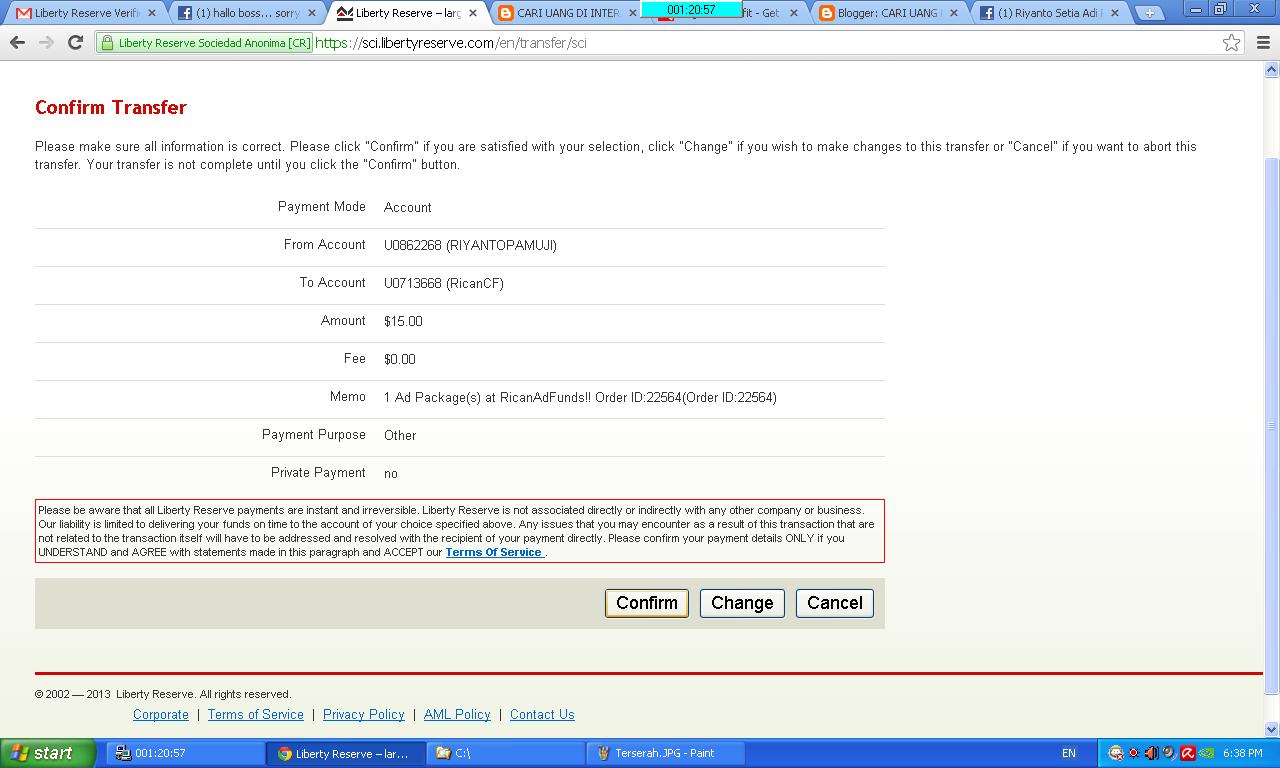Switch to Terserah.JPG - Paint in taskbar
This screenshot has width=1280, height=768.
[x=666, y=753]
